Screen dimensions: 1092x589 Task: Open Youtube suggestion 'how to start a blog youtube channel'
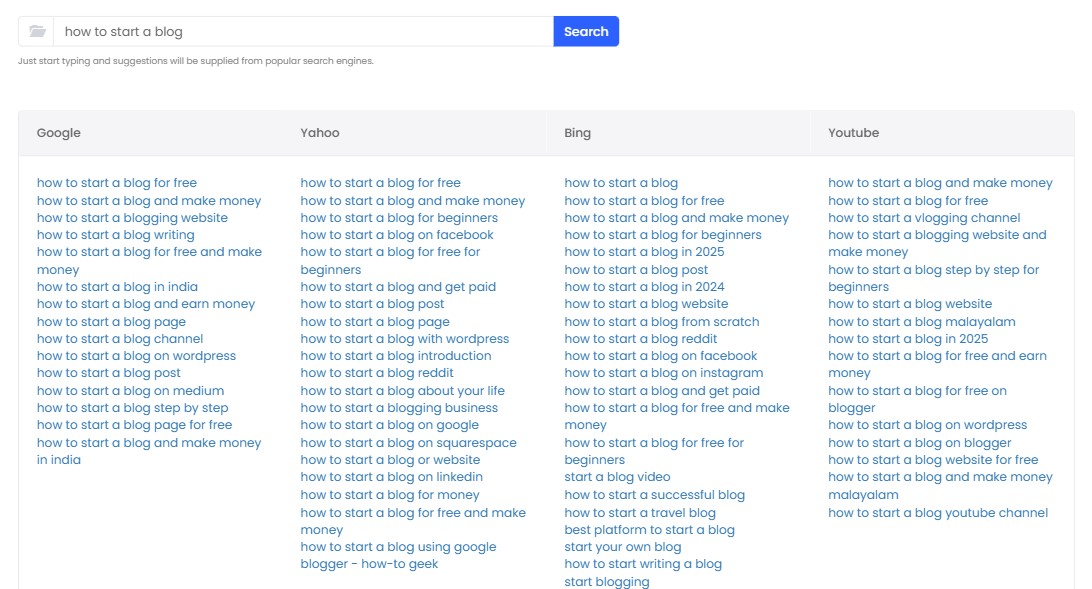pyautogui.click(x=938, y=513)
